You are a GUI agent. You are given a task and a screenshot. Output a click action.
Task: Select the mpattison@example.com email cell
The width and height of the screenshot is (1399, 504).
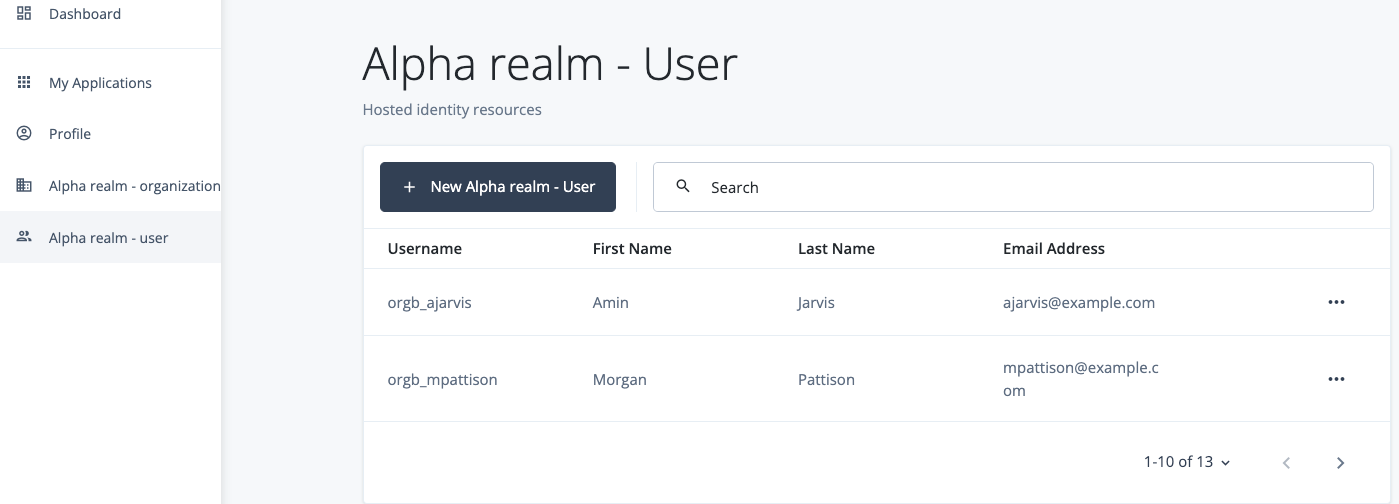coord(1080,379)
